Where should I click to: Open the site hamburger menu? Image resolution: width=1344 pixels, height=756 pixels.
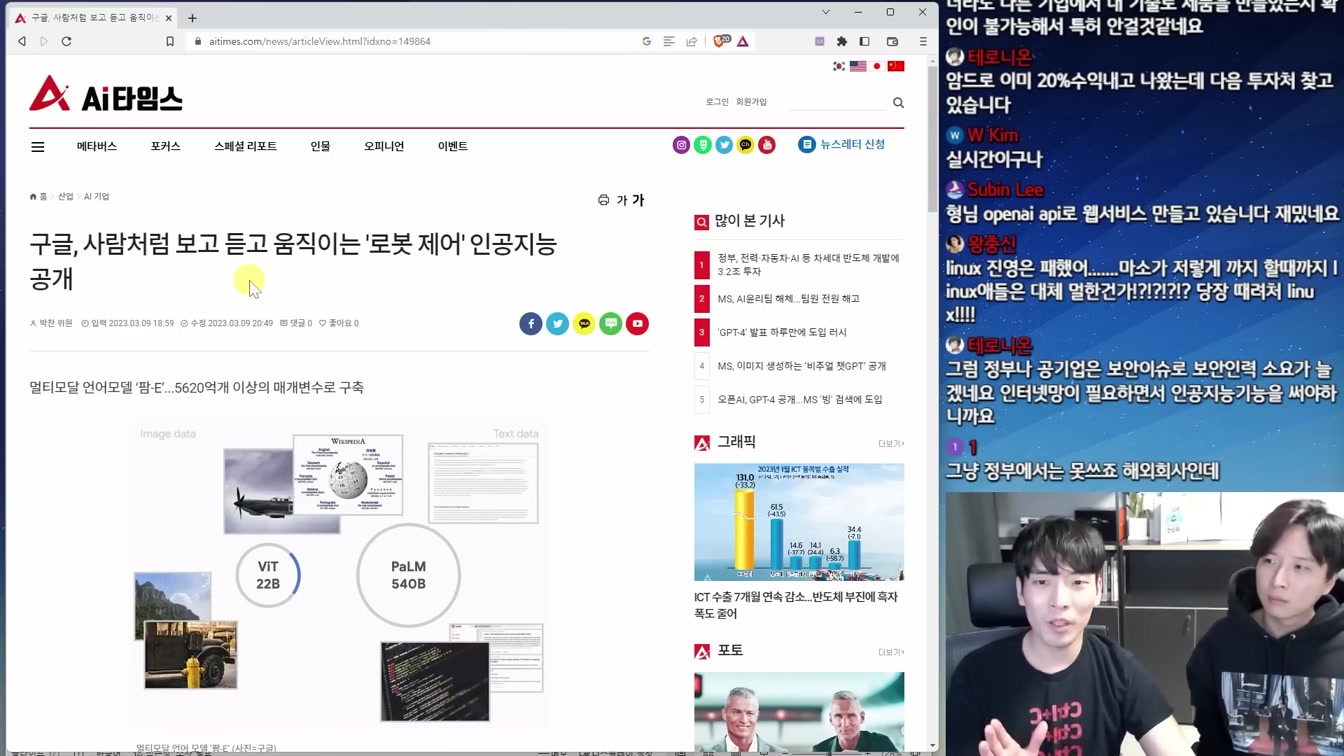[x=38, y=147]
